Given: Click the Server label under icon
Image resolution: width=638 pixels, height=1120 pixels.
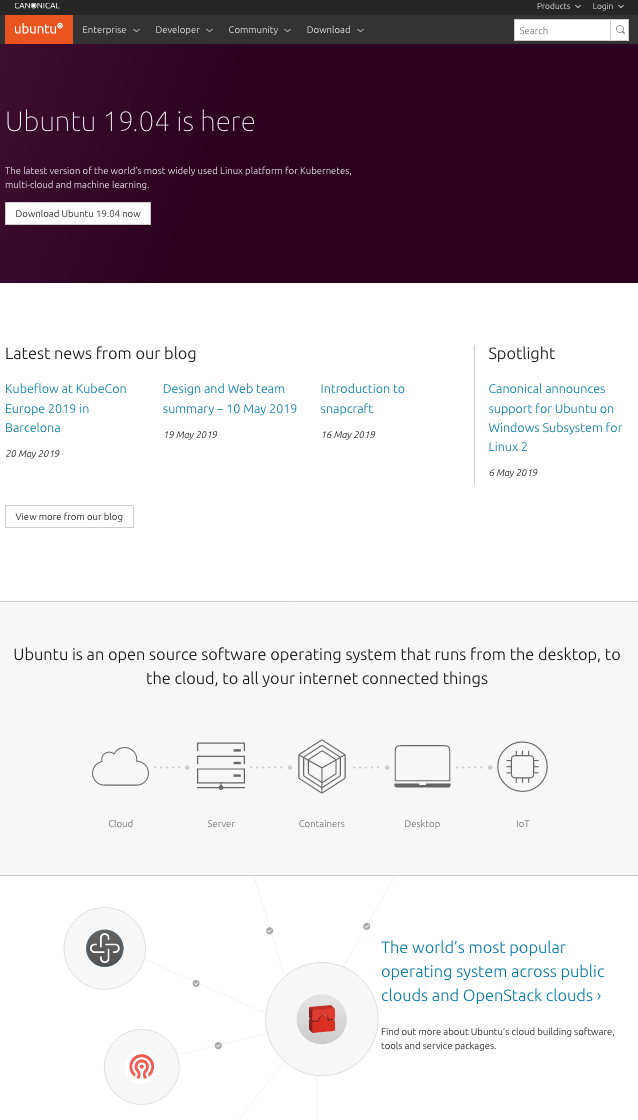Looking at the screenshot, I should pyautogui.click(x=221, y=824).
